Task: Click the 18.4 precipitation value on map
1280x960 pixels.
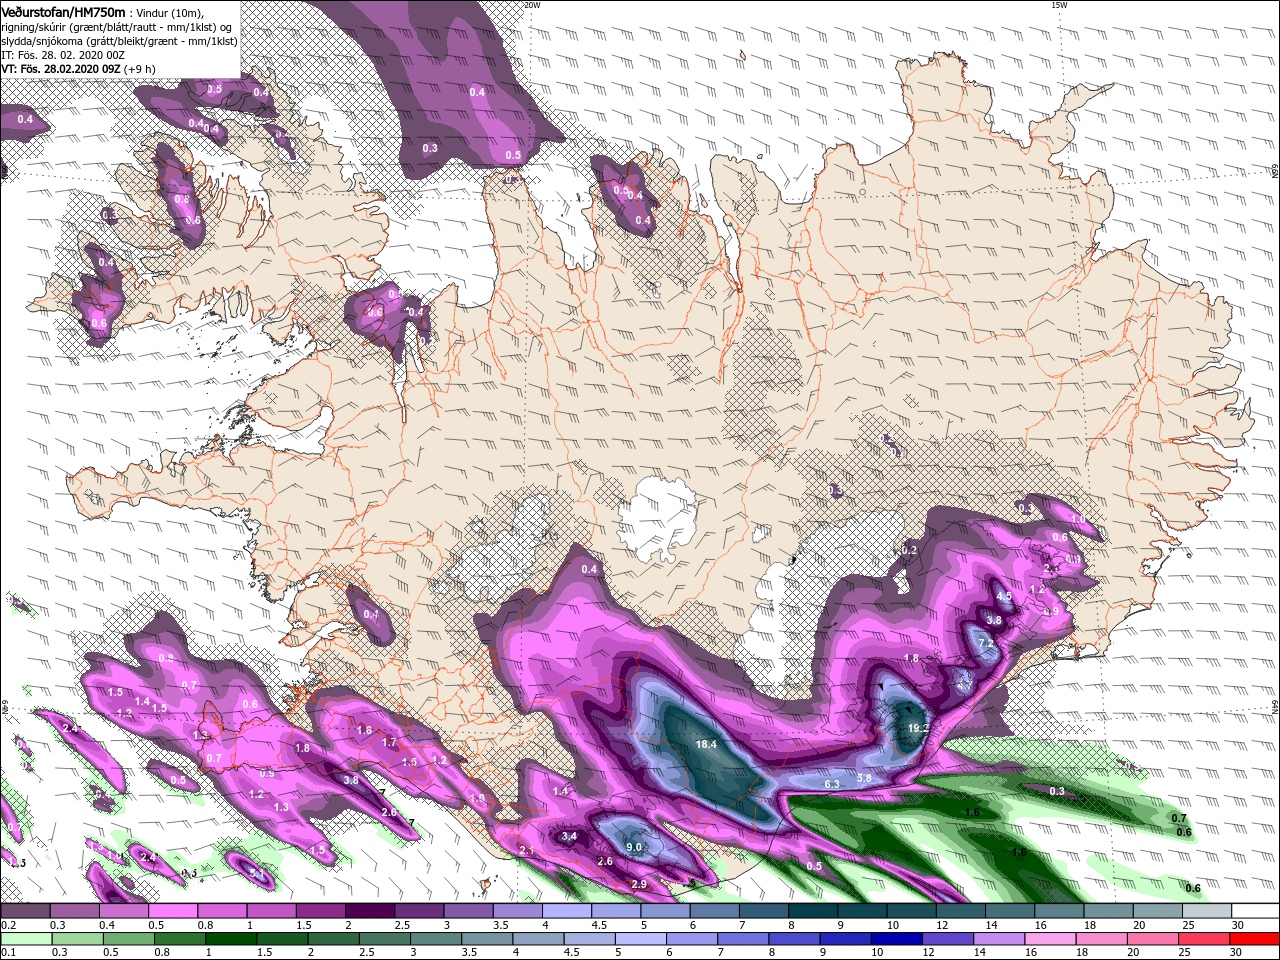Action: [706, 744]
